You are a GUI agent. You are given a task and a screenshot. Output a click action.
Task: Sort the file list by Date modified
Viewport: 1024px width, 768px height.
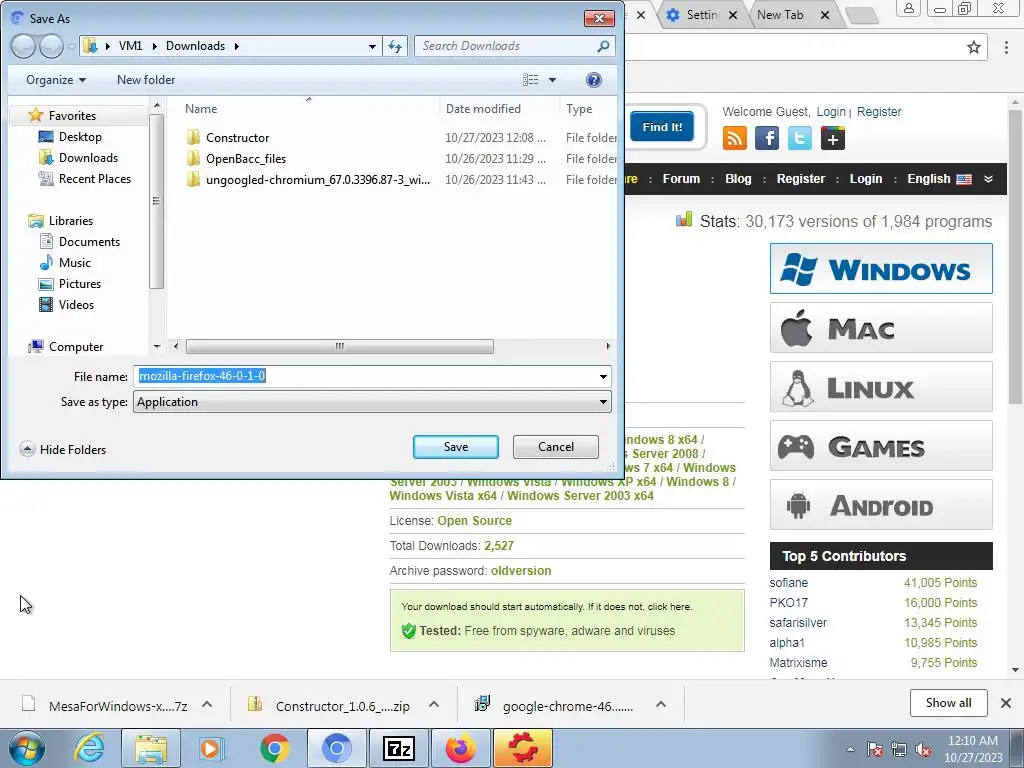(x=483, y=109)
